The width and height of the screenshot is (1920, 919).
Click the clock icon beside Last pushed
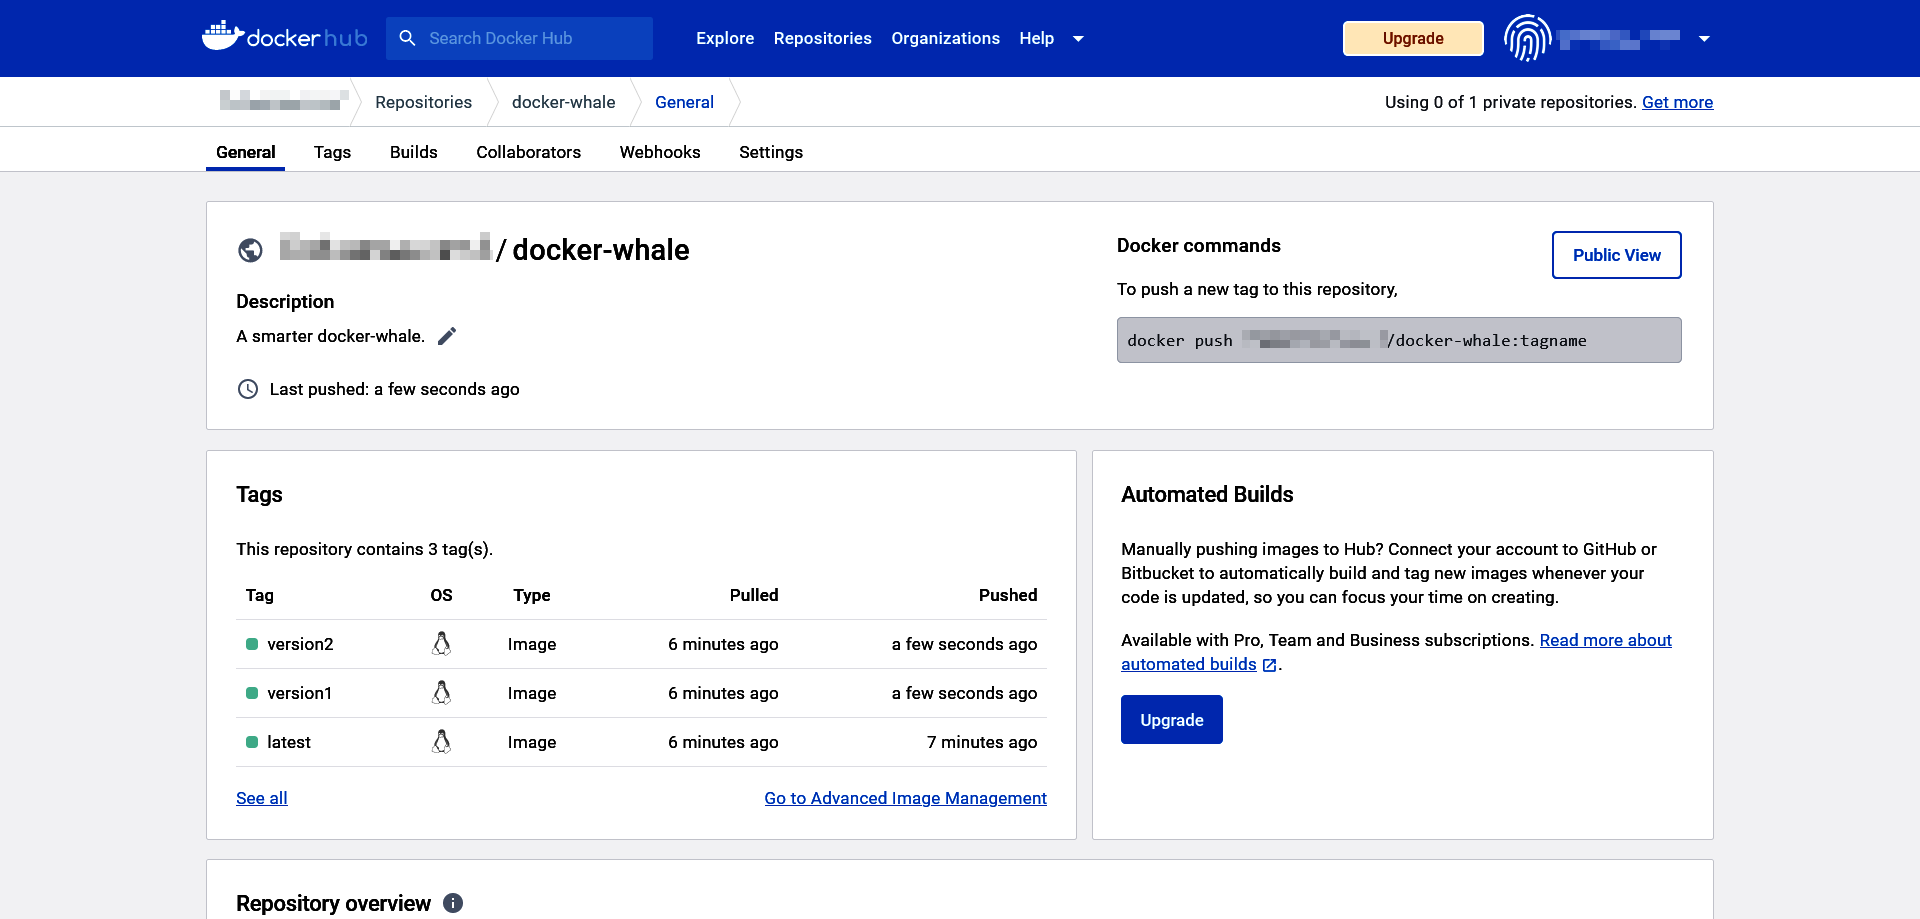pos(248,389)
